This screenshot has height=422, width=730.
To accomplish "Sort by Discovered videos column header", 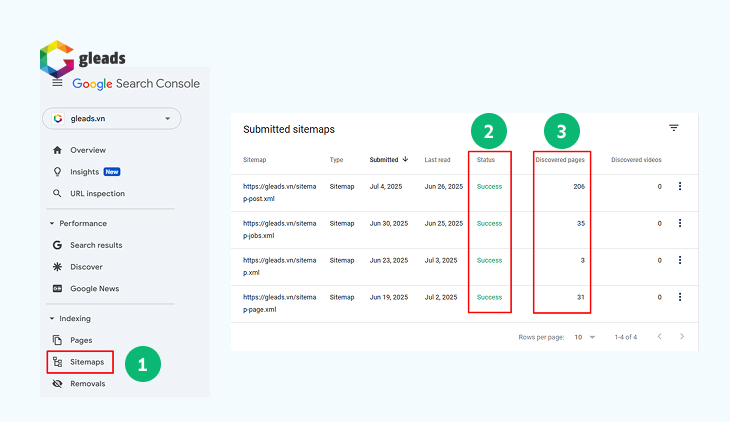I will coord(636,160).
